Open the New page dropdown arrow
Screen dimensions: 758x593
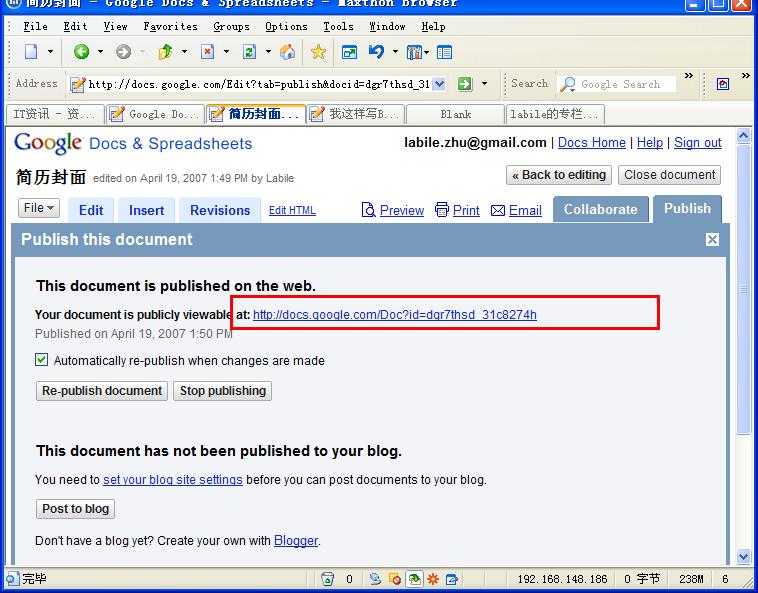(x=50, y=51)
